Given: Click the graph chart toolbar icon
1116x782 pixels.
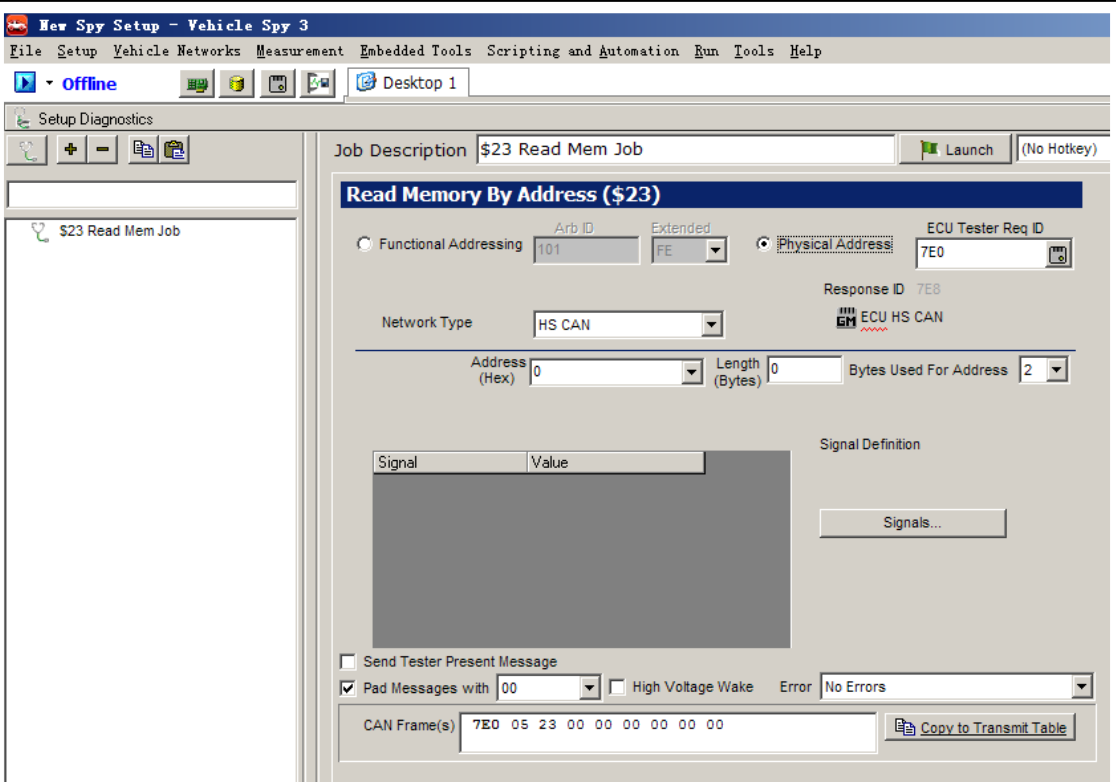Looking at the screenshot, I should (x=318, y=84).
